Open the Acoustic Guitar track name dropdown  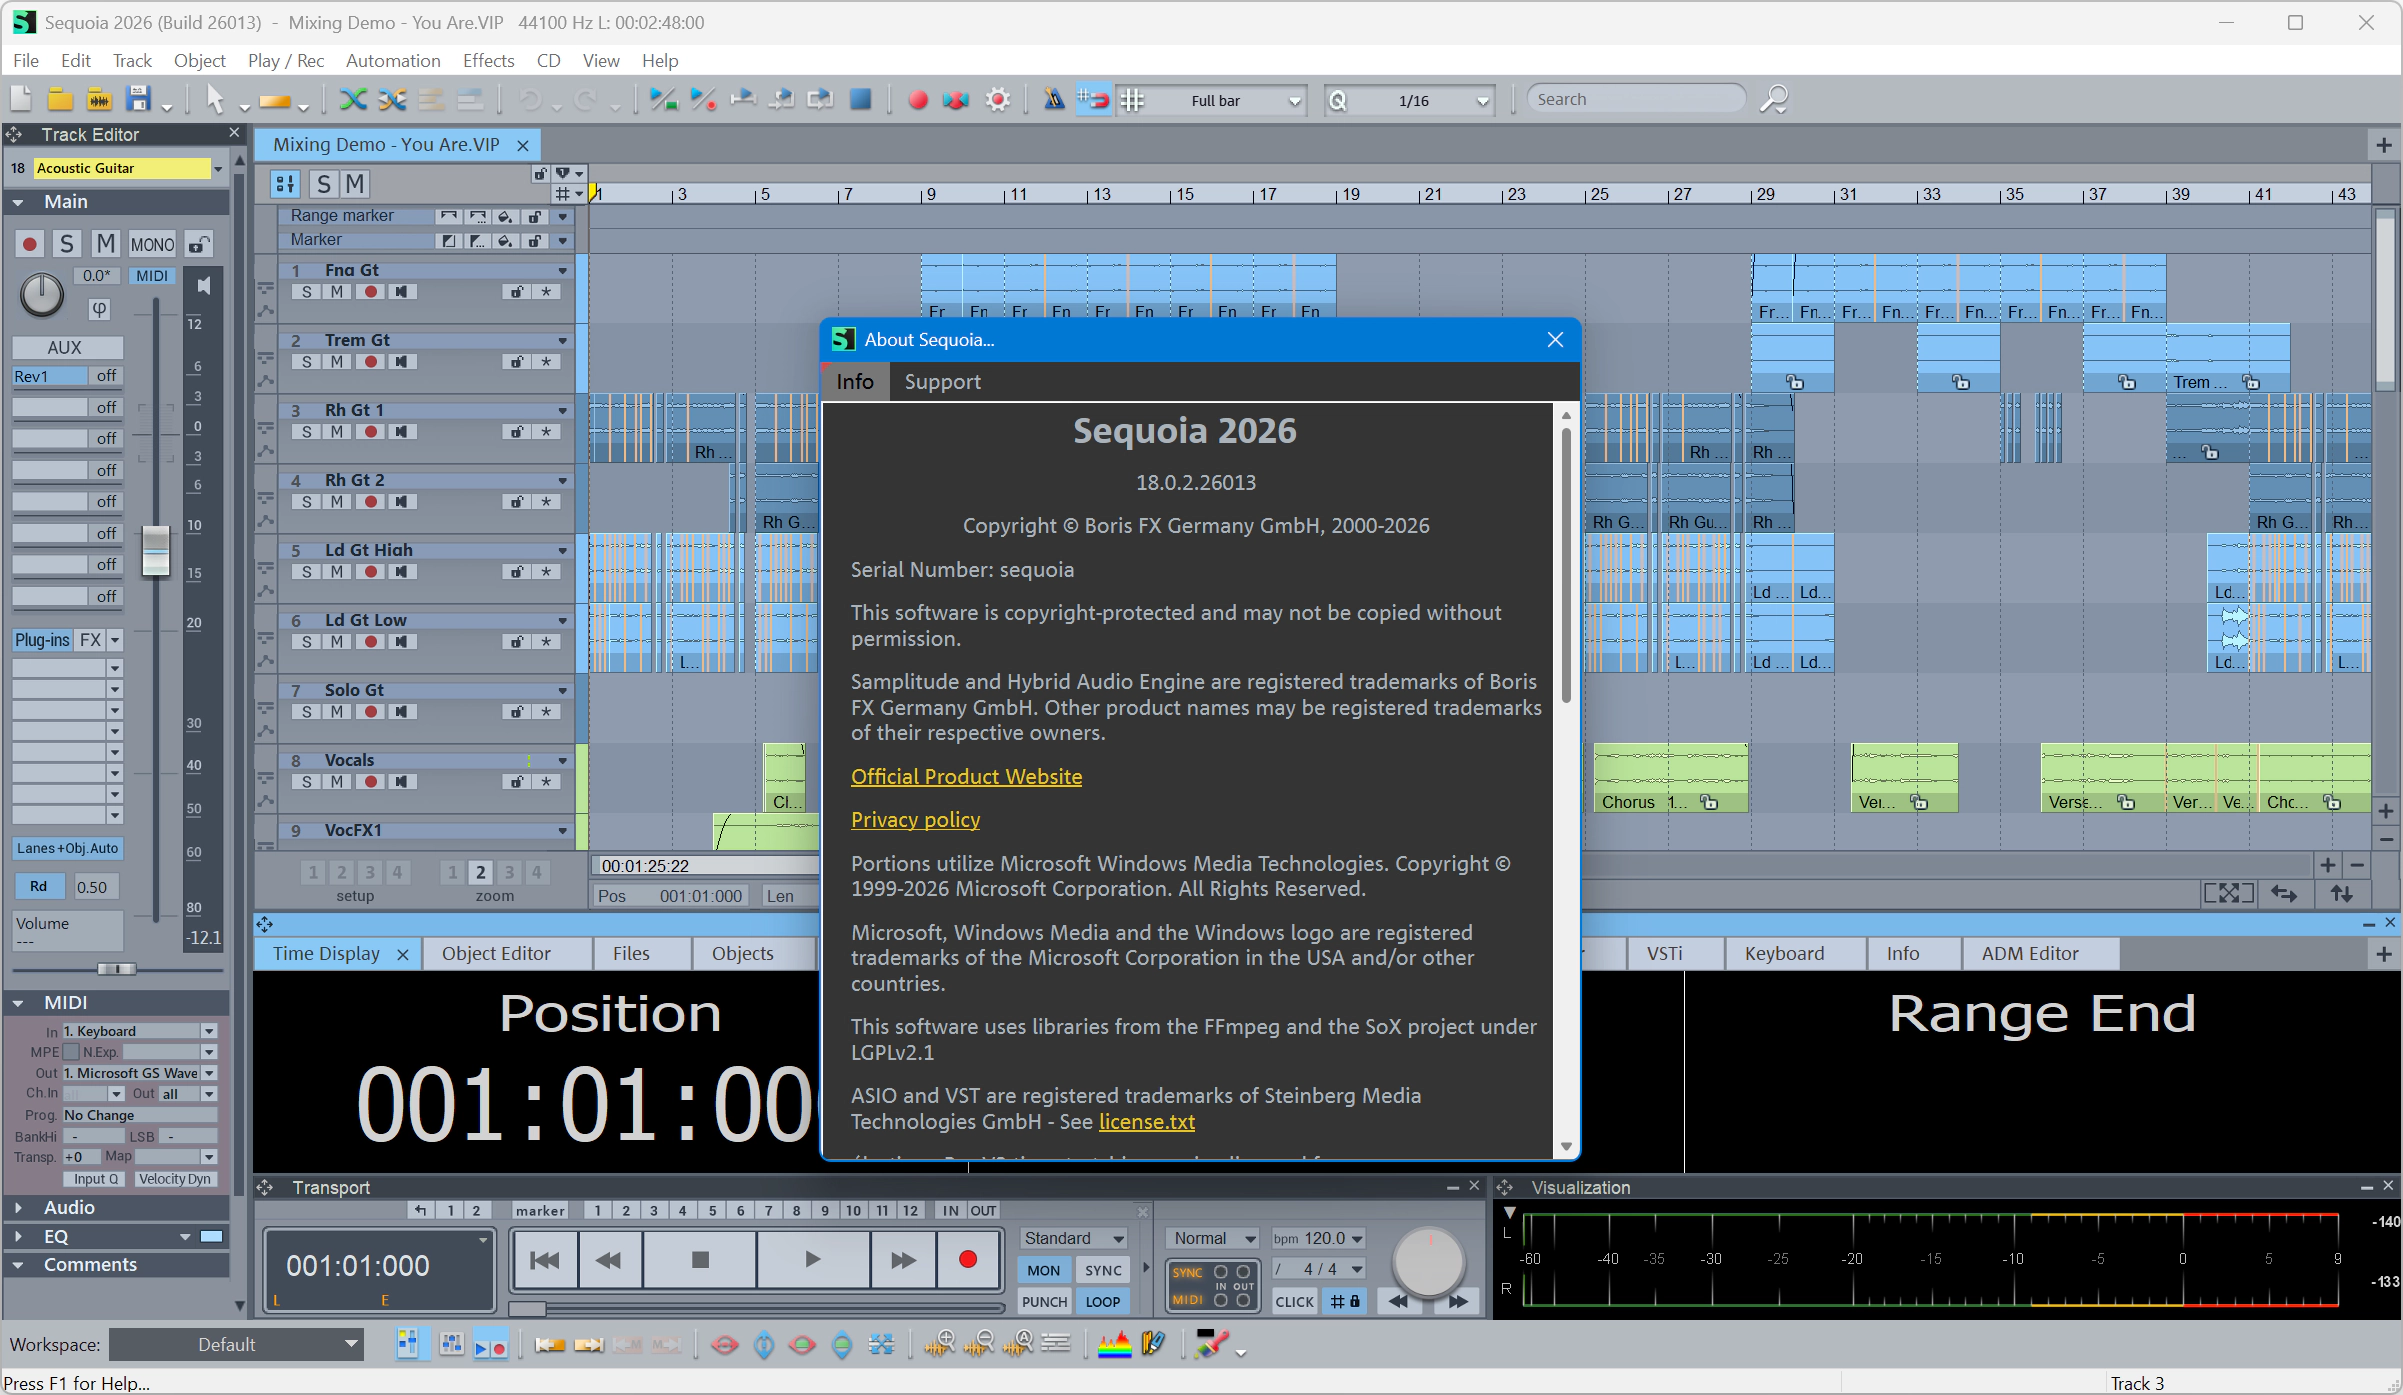coord(217,168)
